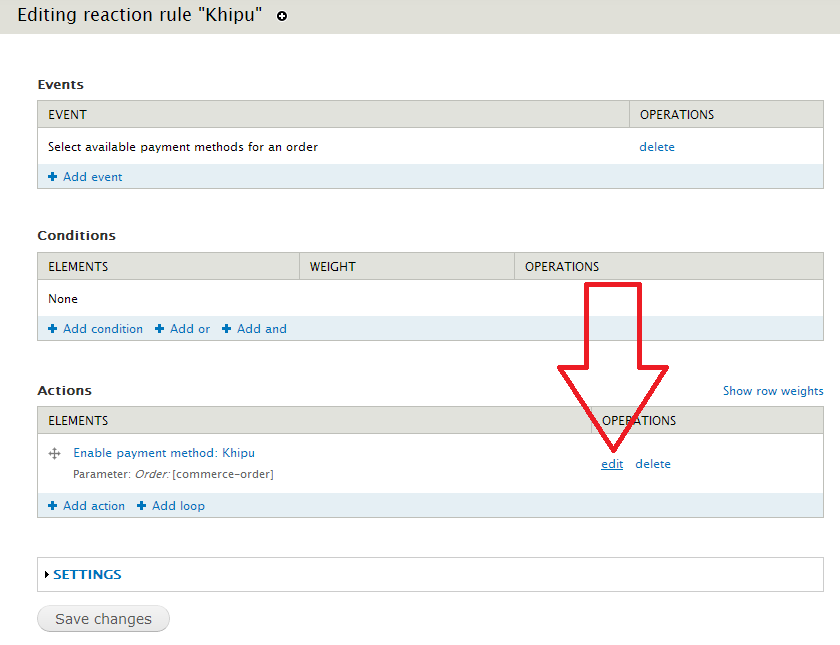The image size is (840, 645).
Task: Click the plus icon beside the Khipu title
Action: point(282,17)
